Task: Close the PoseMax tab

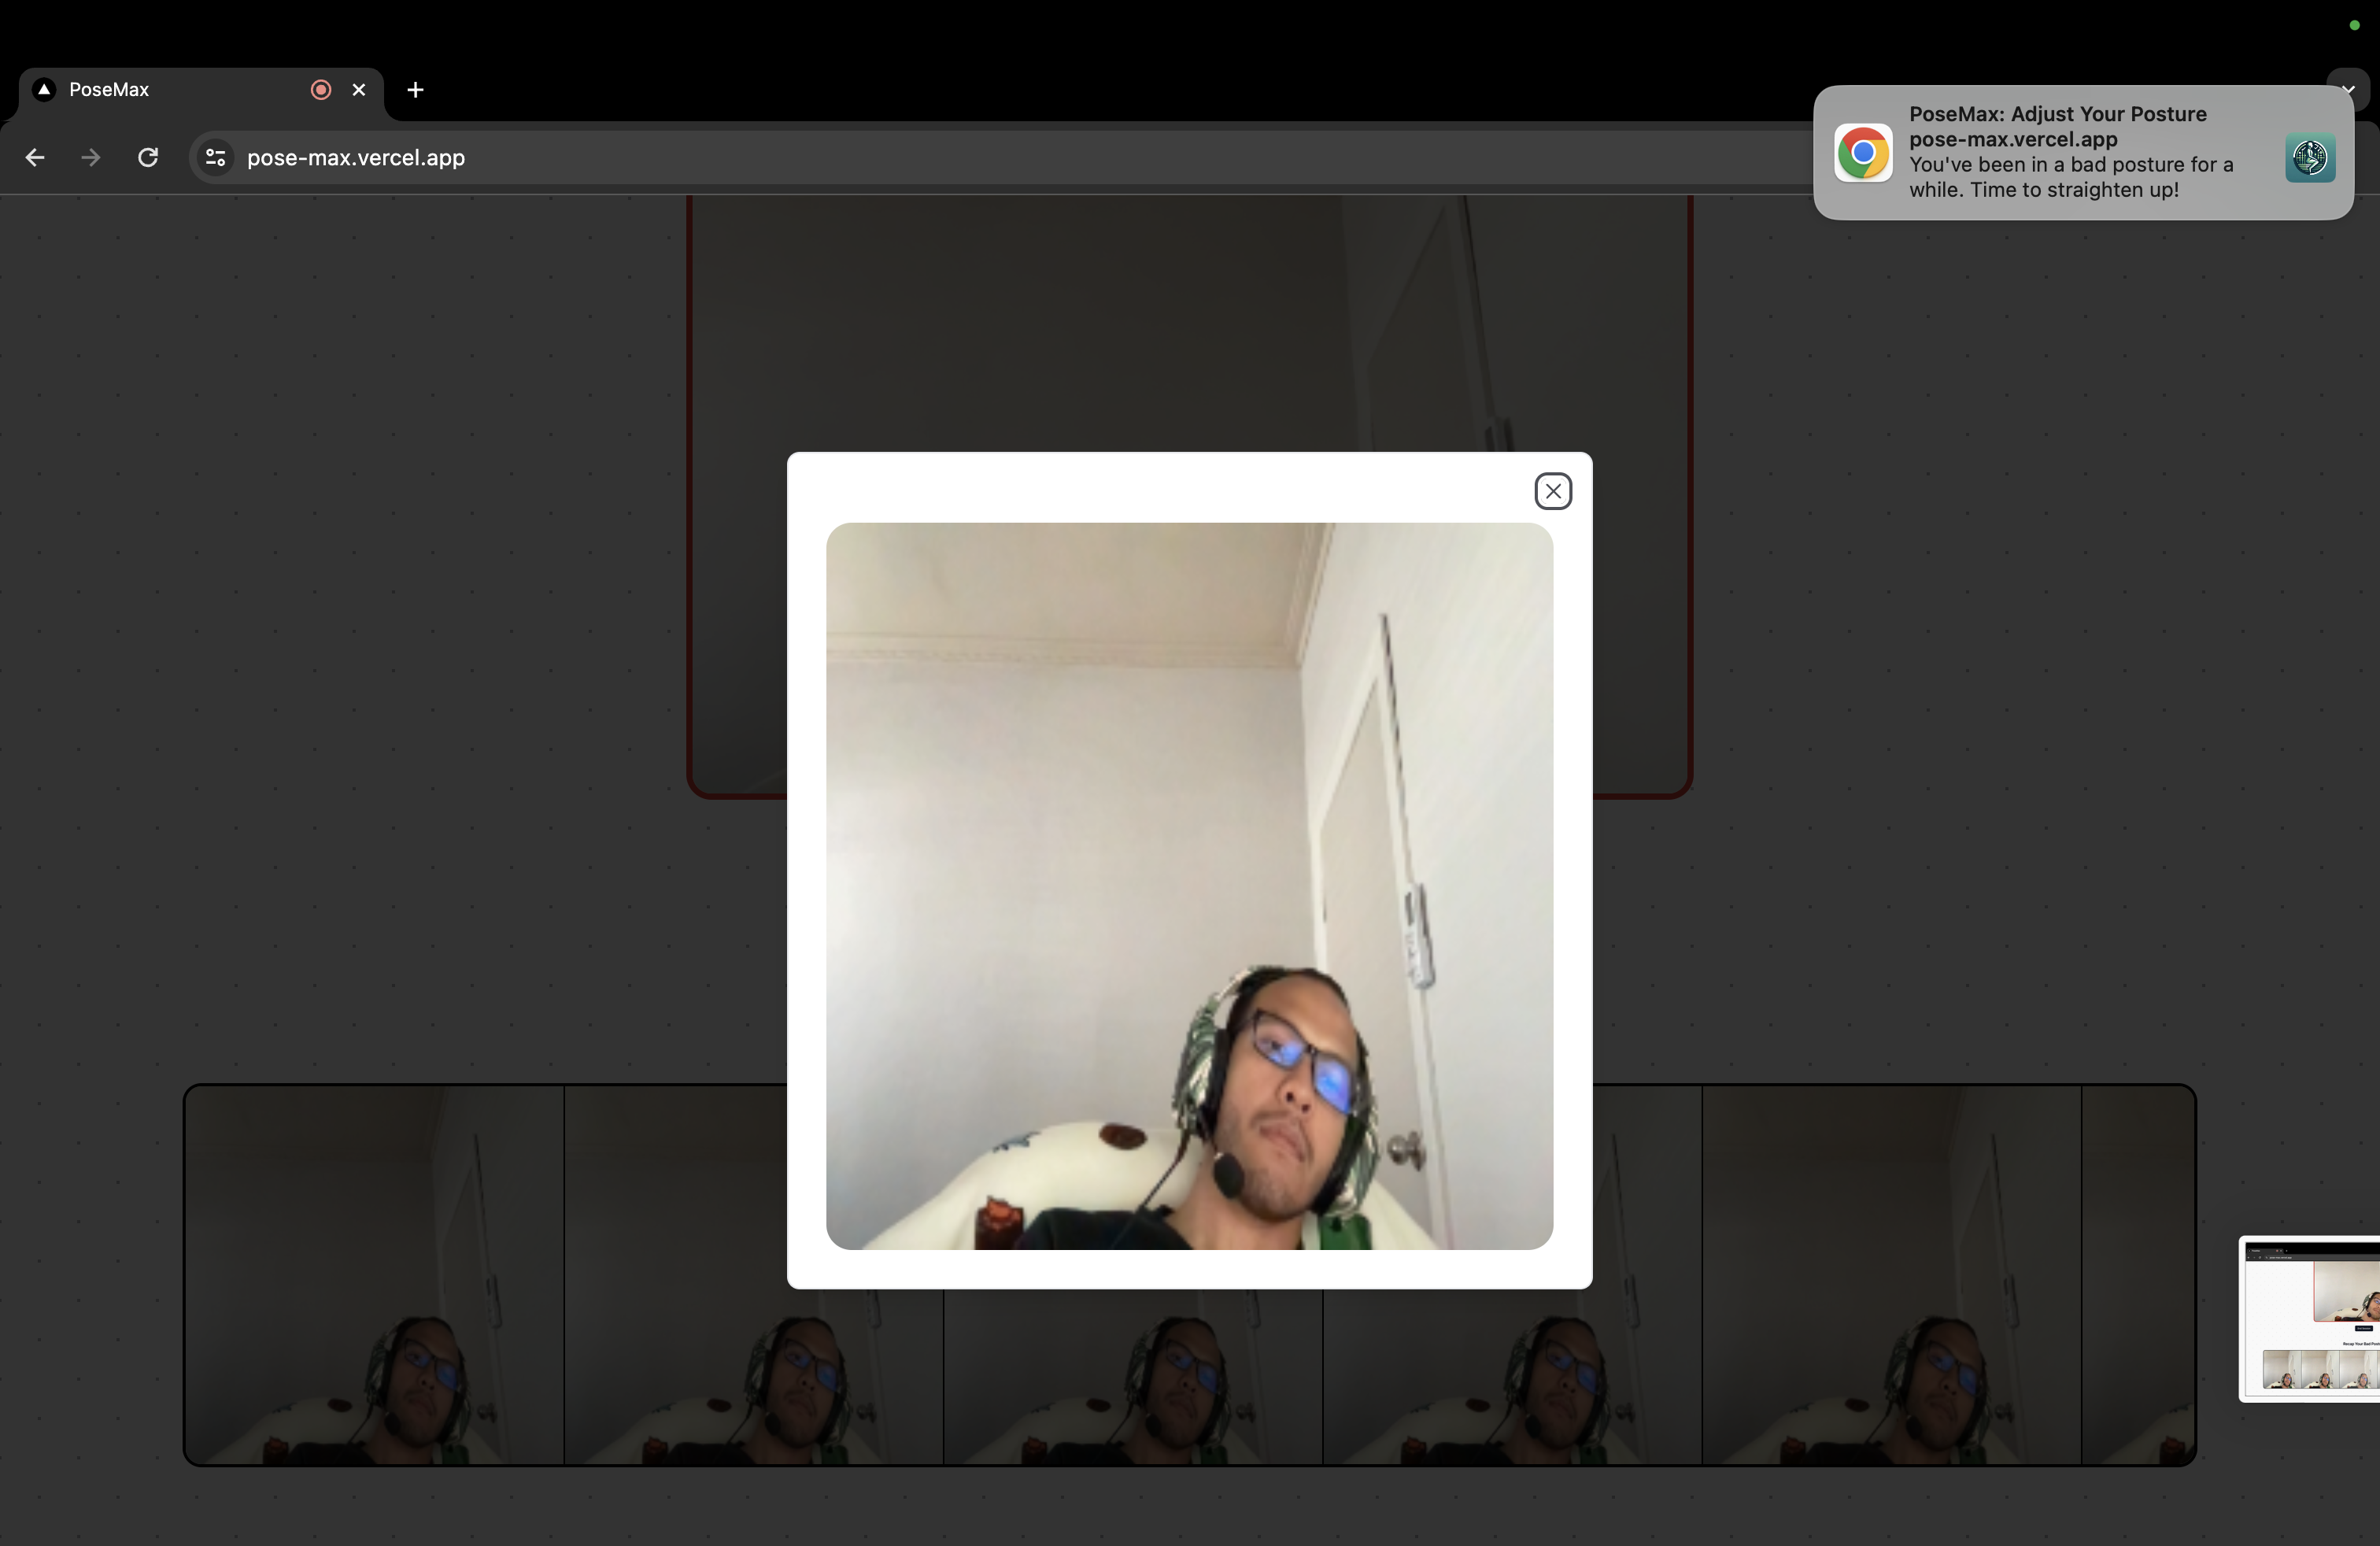Action: click(359, 90)
